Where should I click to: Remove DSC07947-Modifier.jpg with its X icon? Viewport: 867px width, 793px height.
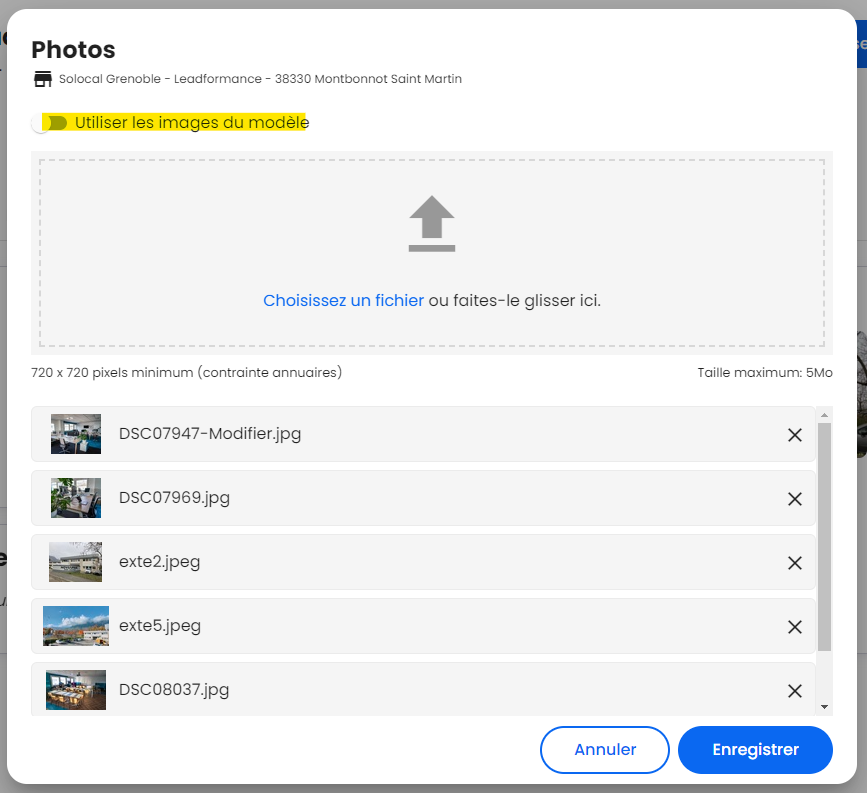pos(795,435)
